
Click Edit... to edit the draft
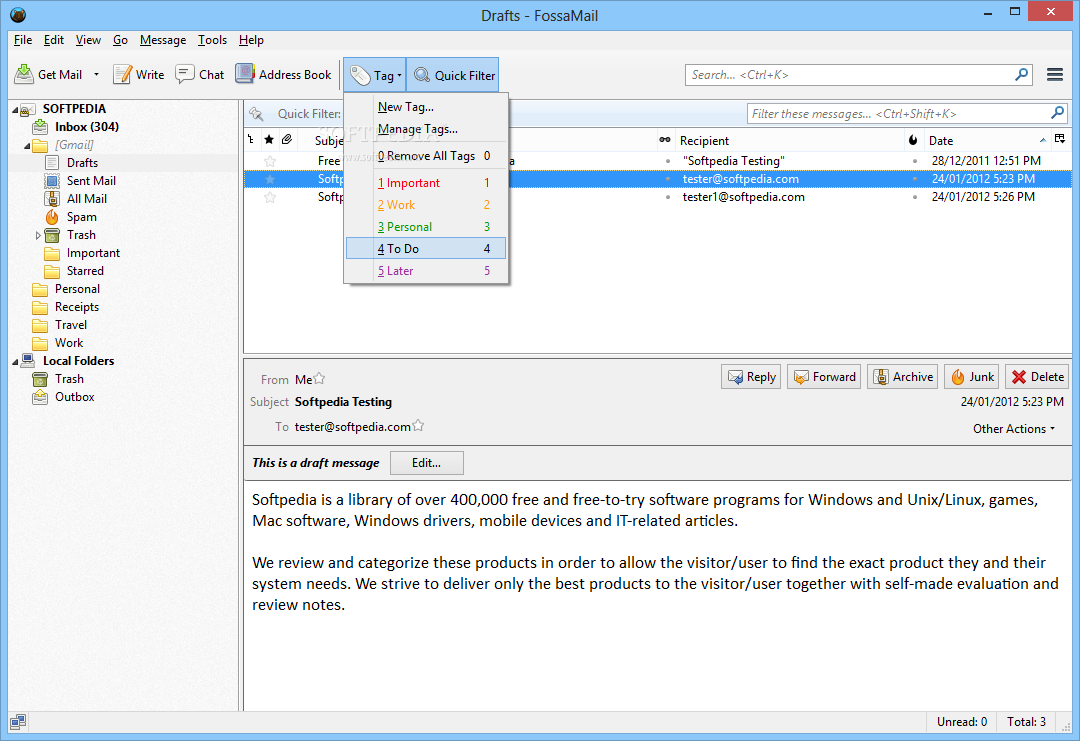click(x=426, y=463)
